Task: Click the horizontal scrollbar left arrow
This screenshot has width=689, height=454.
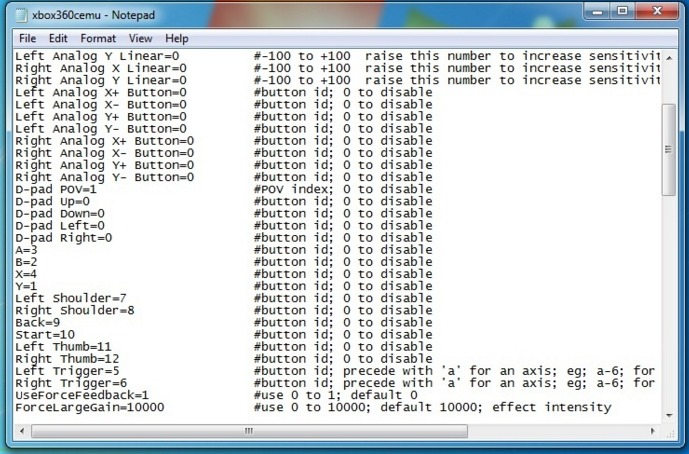Action: tap(22, 431)
